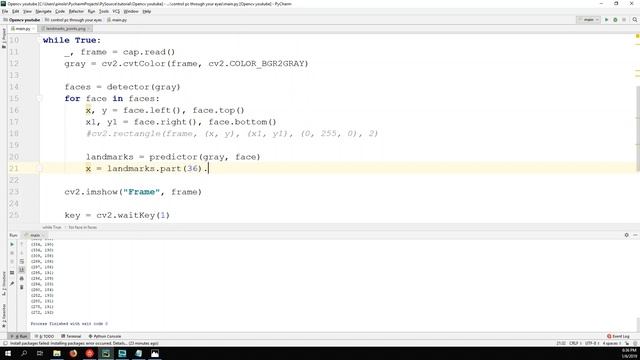This screenshot has width=640, height=360.
Task: Open the Project tool window sidebar tab
Action: [4, 37]
